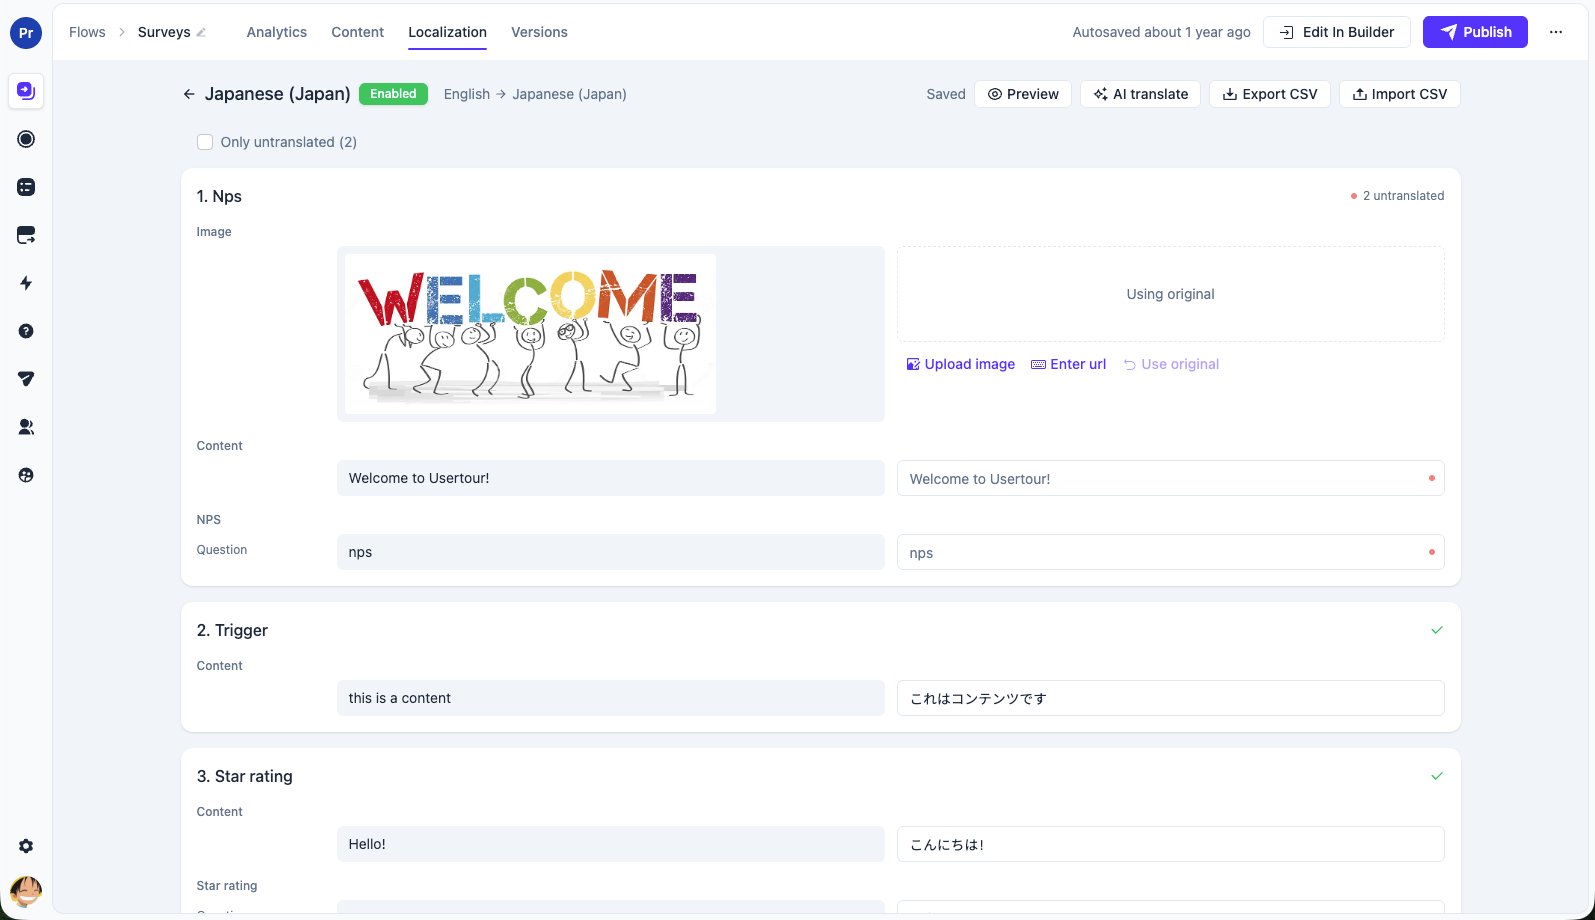
Task: Switch to the Content tab
Action: 358,32
